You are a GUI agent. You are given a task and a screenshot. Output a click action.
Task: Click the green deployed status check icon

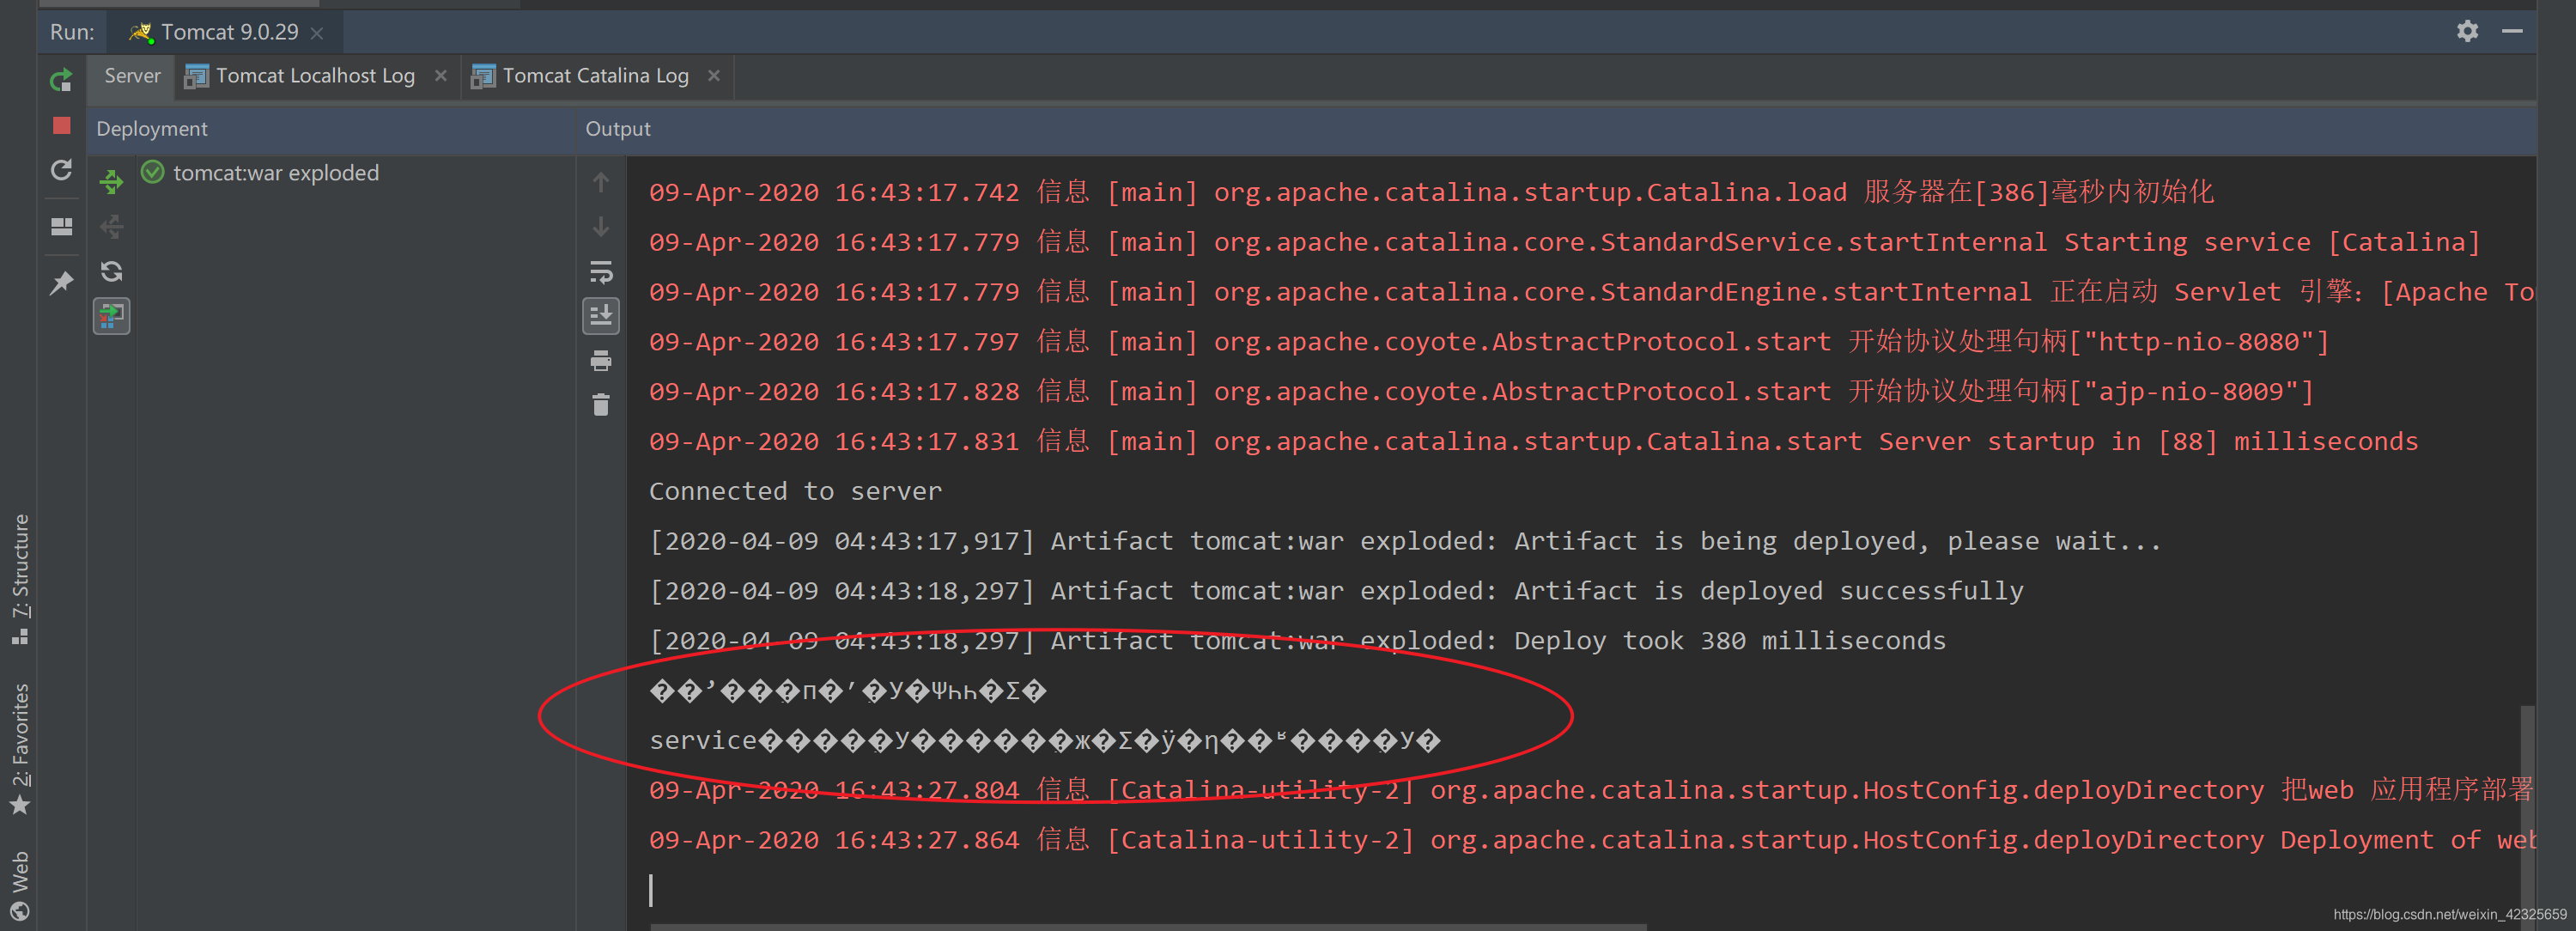click(x=153, y=172)
